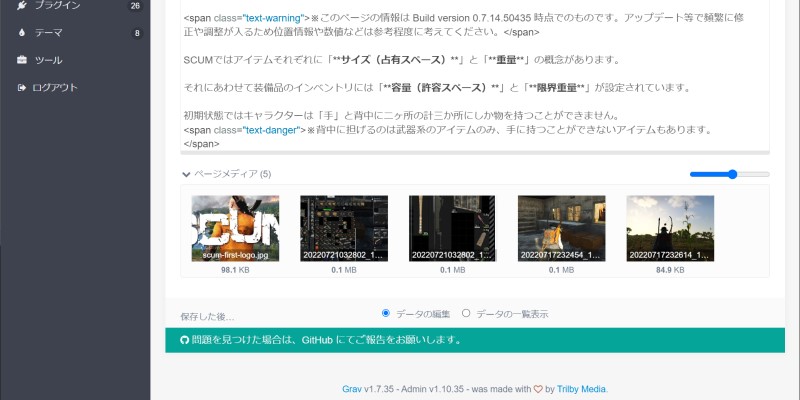Click the 98.1 KB file size label

pos(235,270)
